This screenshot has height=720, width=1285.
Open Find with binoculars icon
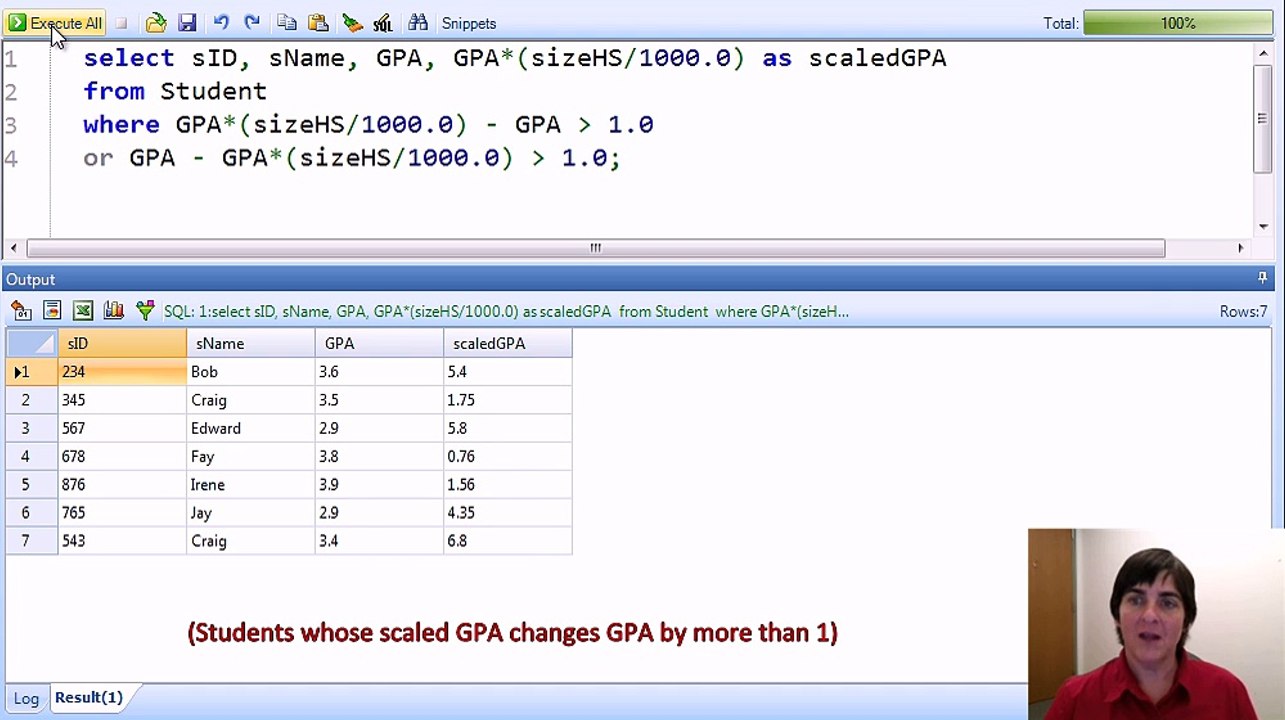(x=418, y=22)
